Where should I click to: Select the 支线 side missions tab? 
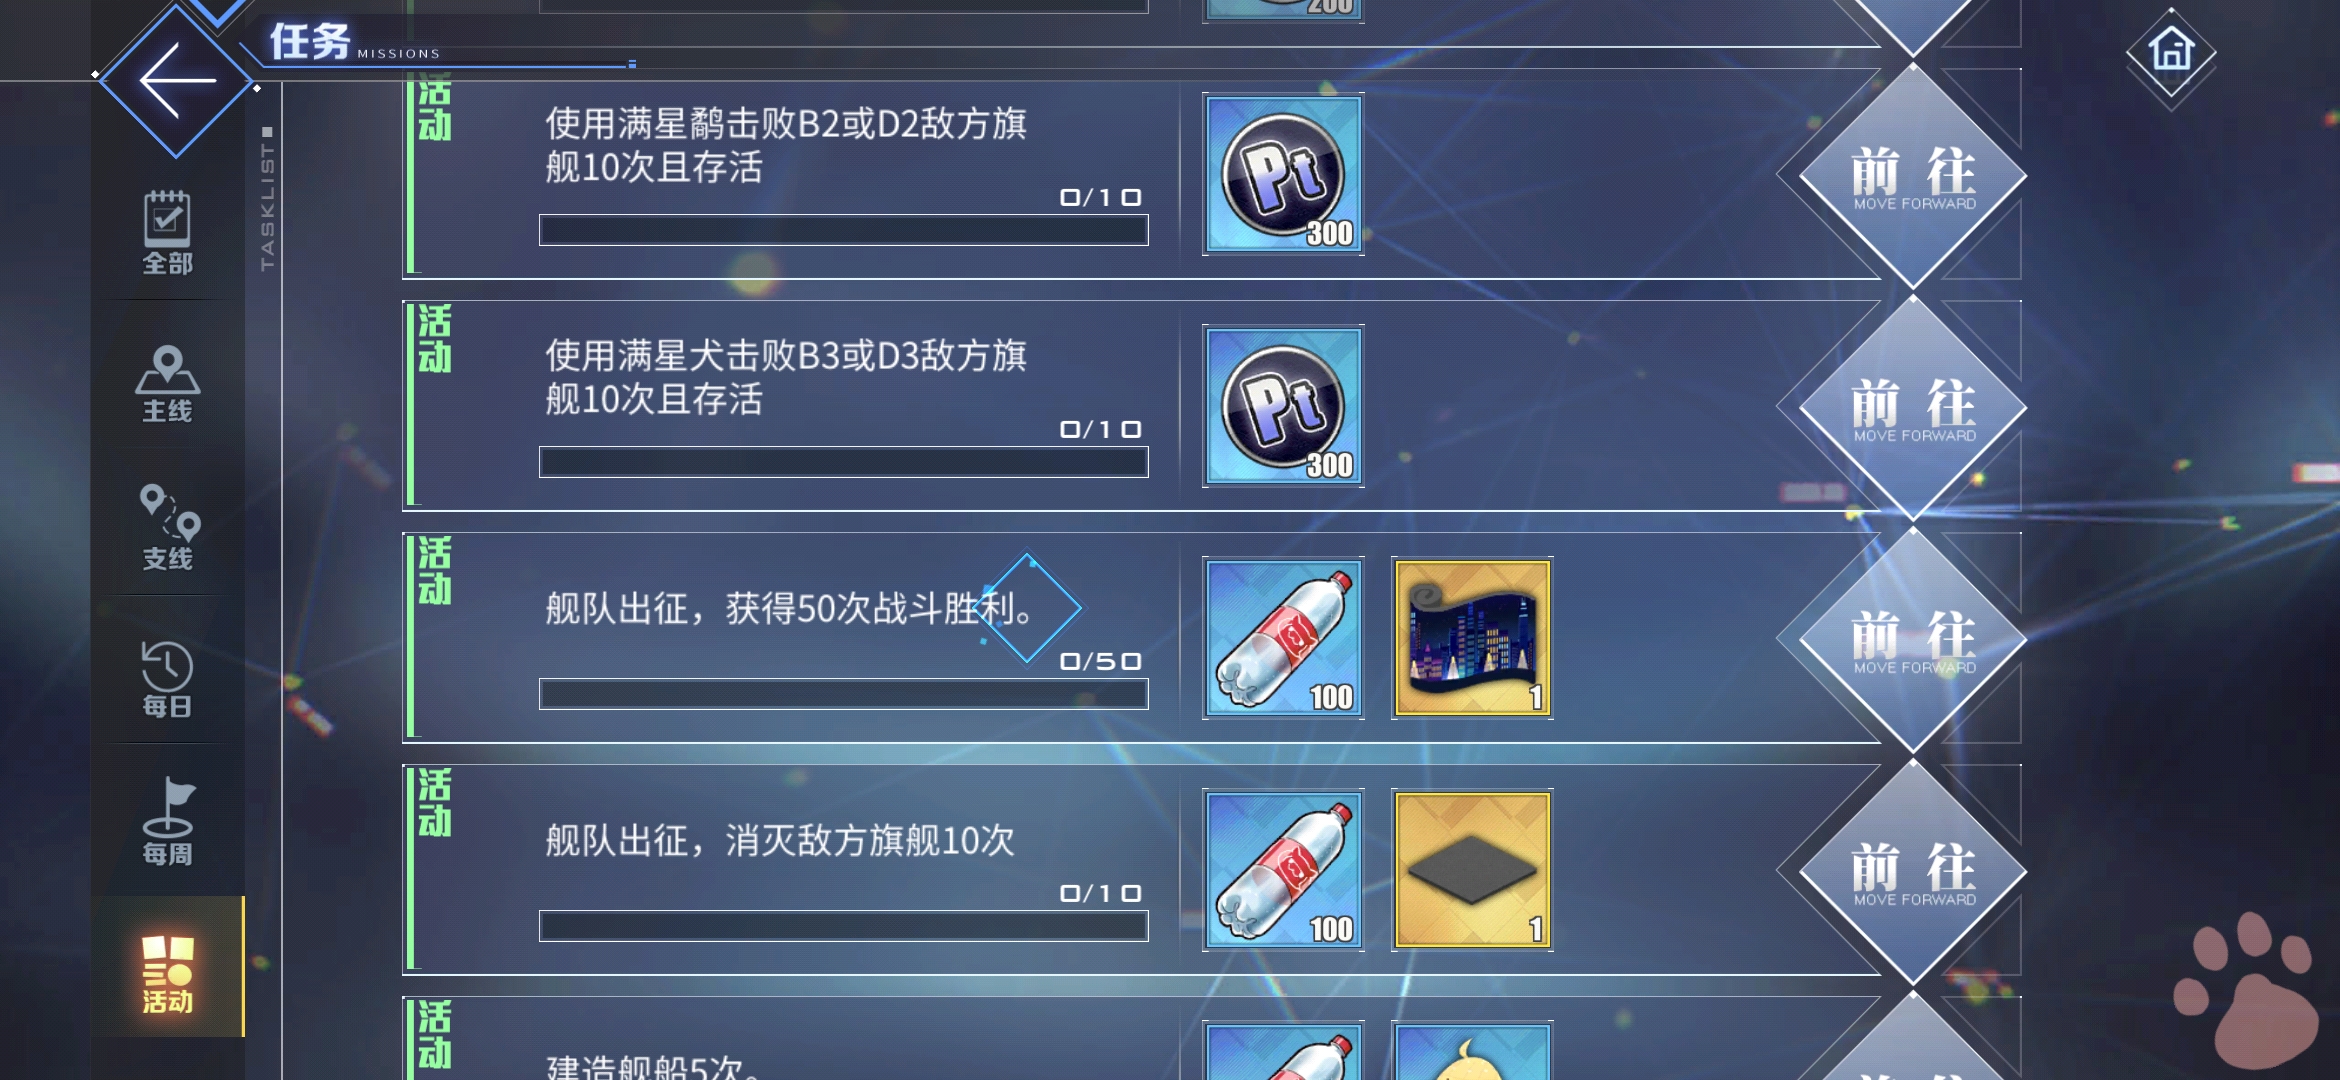click(x=167, y=527)
